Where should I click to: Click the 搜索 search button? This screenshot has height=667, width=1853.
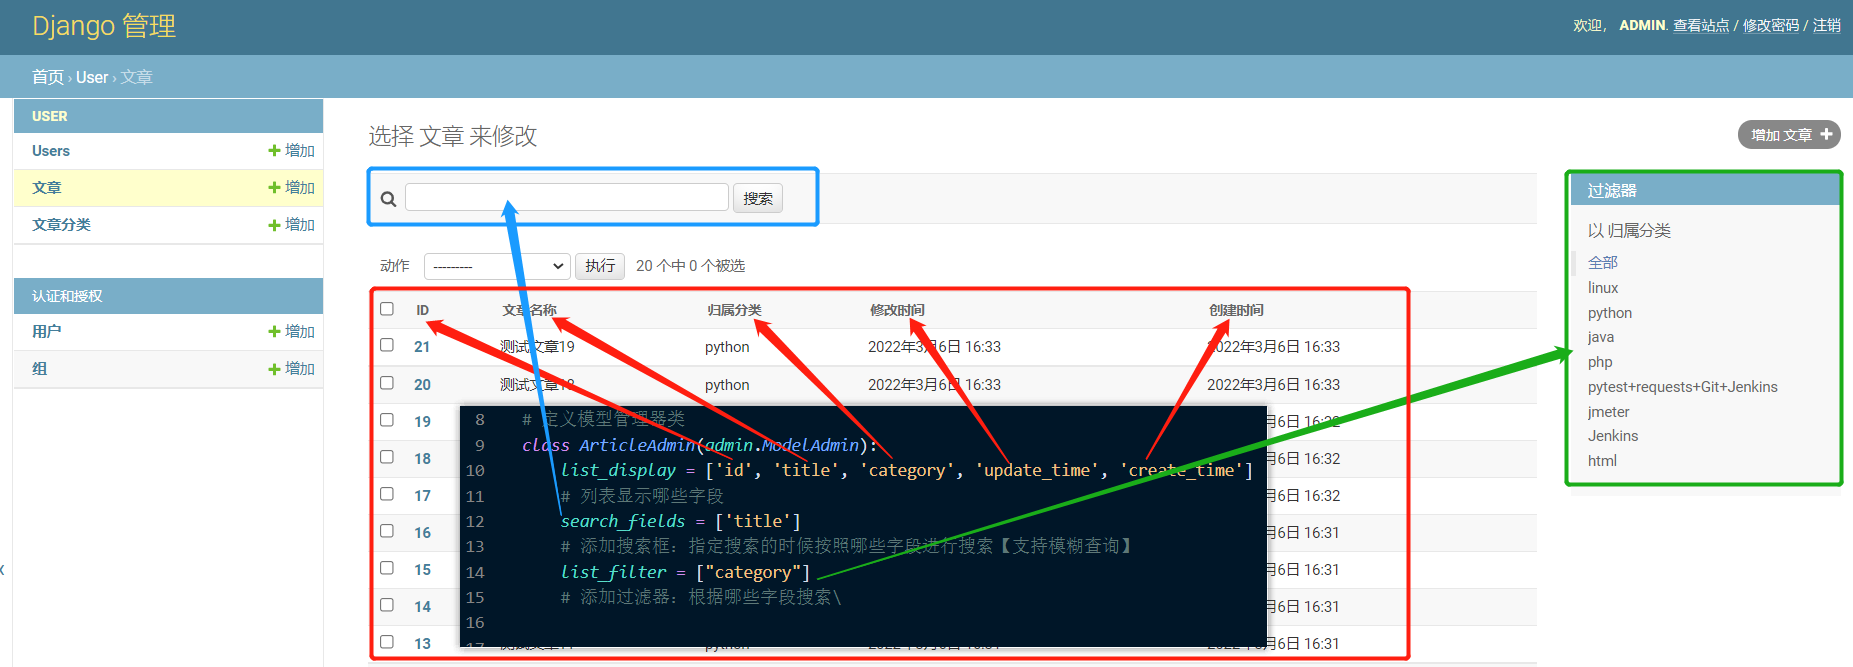click(758, 198)
